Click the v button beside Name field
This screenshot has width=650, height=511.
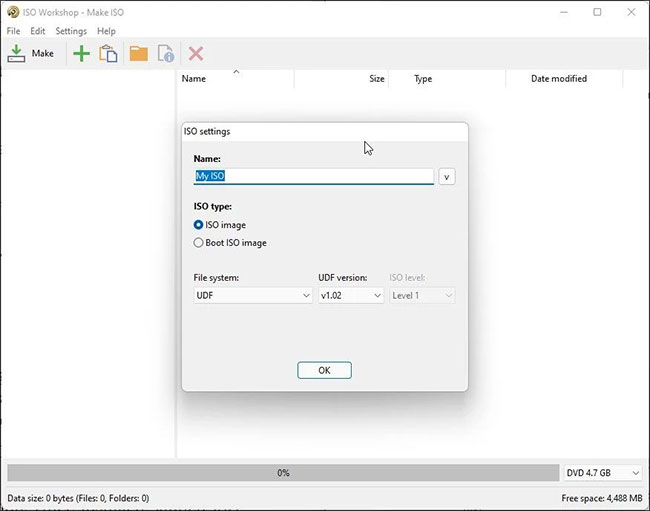click(446, 177)
